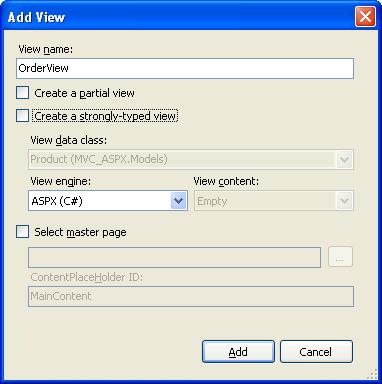This screenshot has width=382, height=384.
Task: Open the Product (MVC_ASPX.Models) class combo box
Action: click(x=191, y=159)
